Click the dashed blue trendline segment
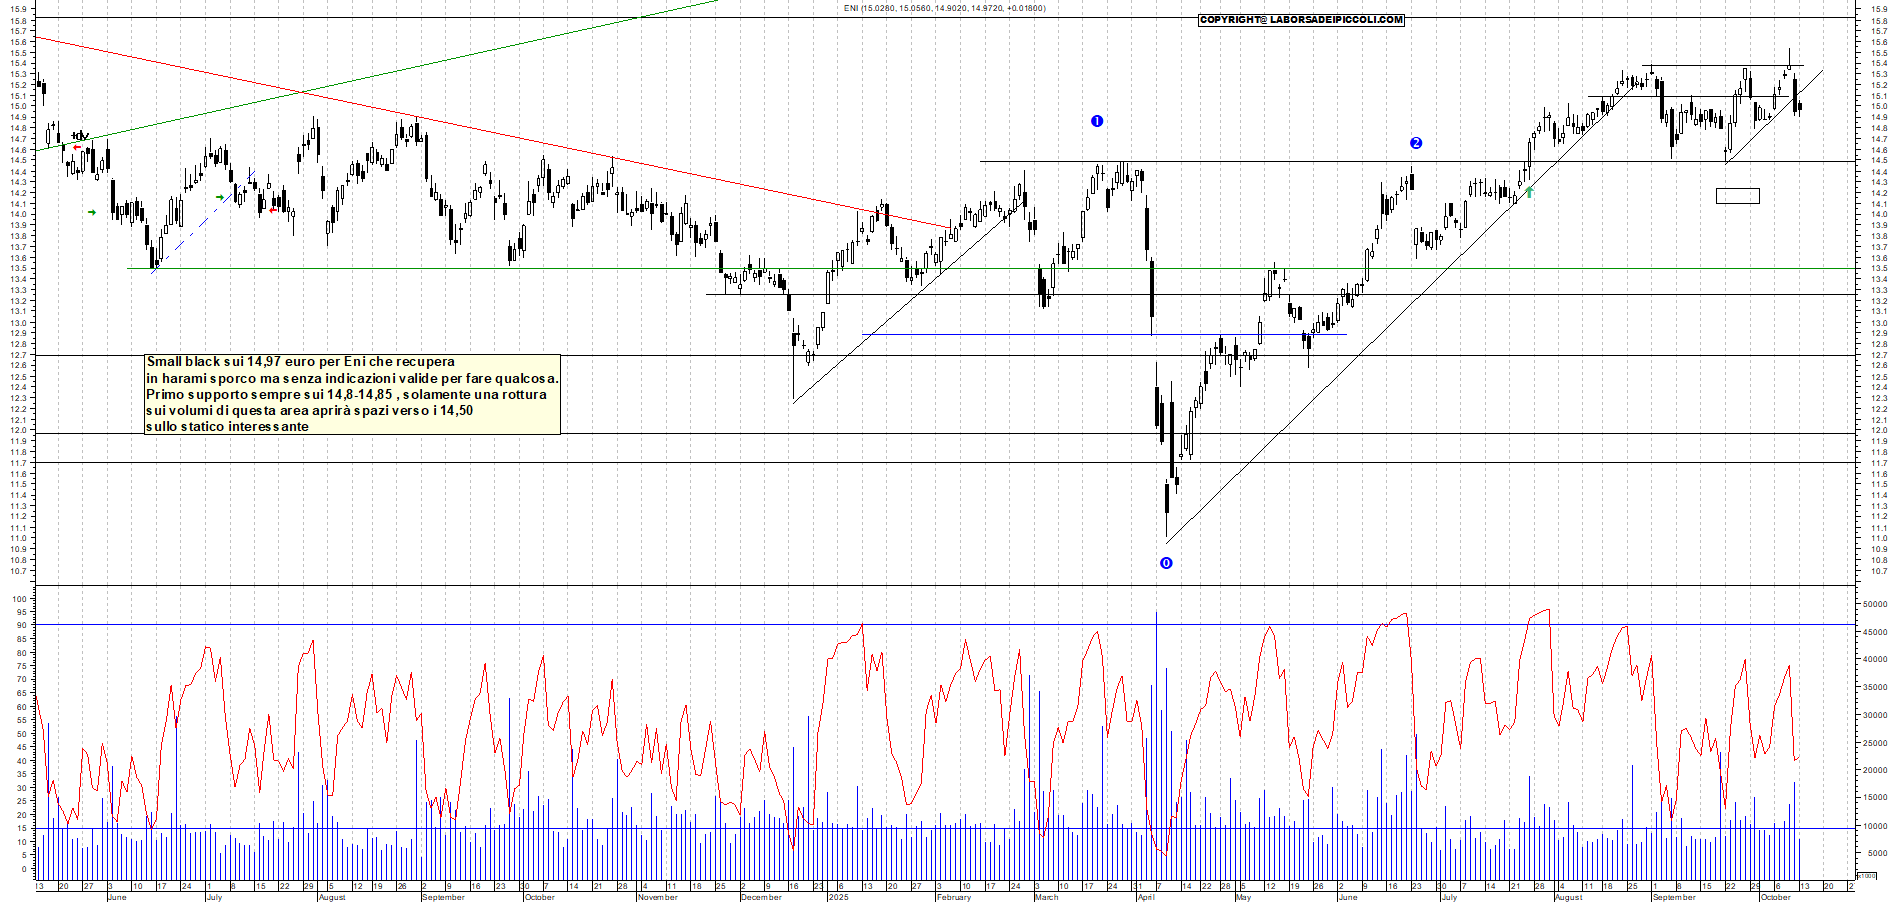The height and width of the screenshot is (902, 1890). (x=190, y=232)
